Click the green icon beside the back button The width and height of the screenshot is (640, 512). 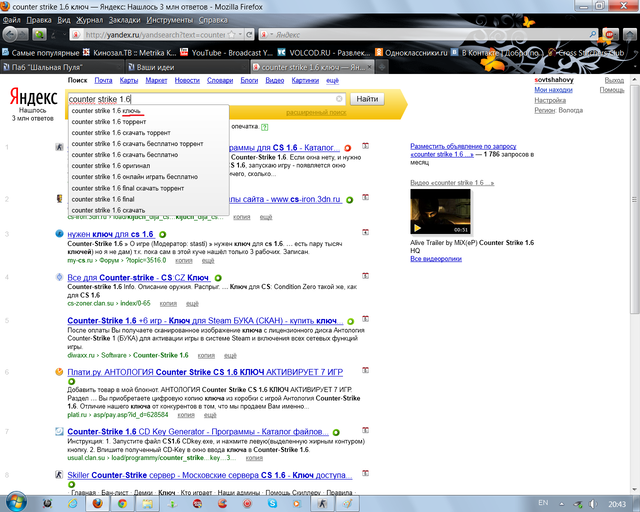click(40, 35)
